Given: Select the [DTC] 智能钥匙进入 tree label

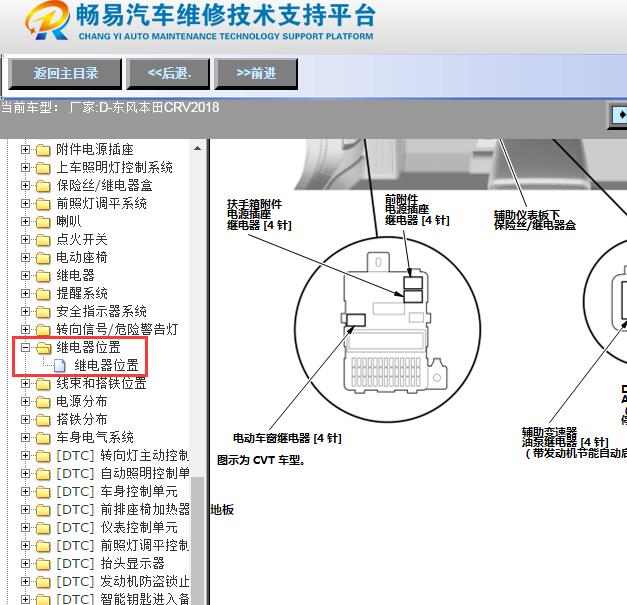Looking at the screenshot, I should (x=123, y=599).
